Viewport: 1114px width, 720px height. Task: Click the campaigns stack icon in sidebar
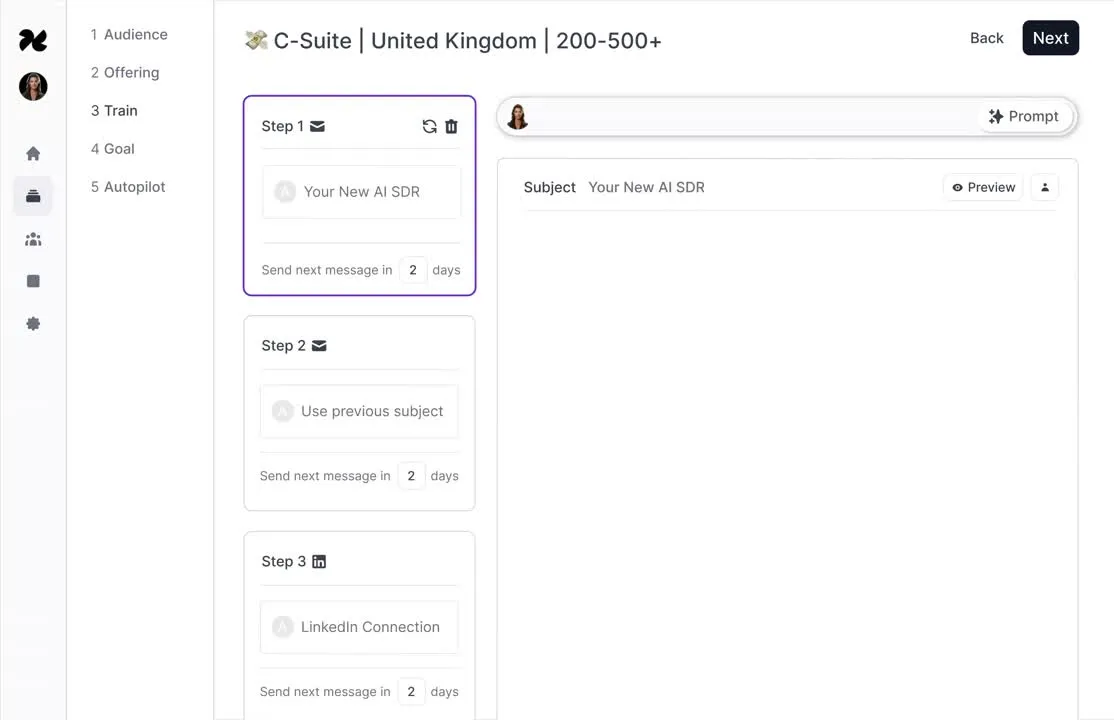33,196
